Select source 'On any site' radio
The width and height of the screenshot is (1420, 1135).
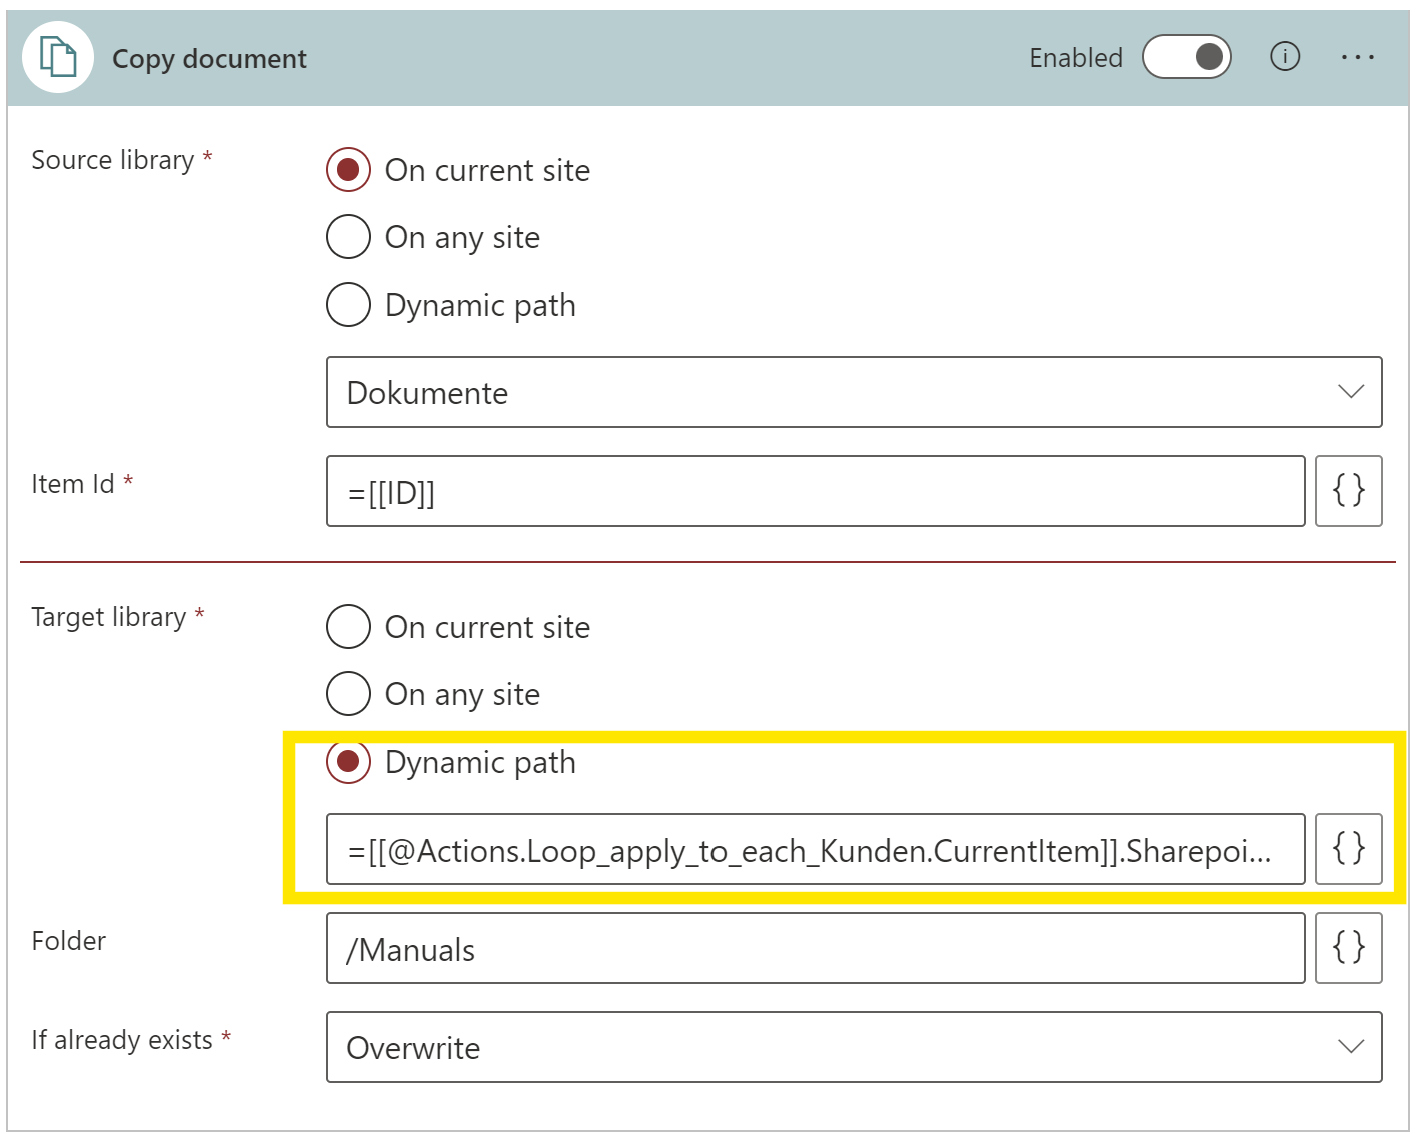349,237
